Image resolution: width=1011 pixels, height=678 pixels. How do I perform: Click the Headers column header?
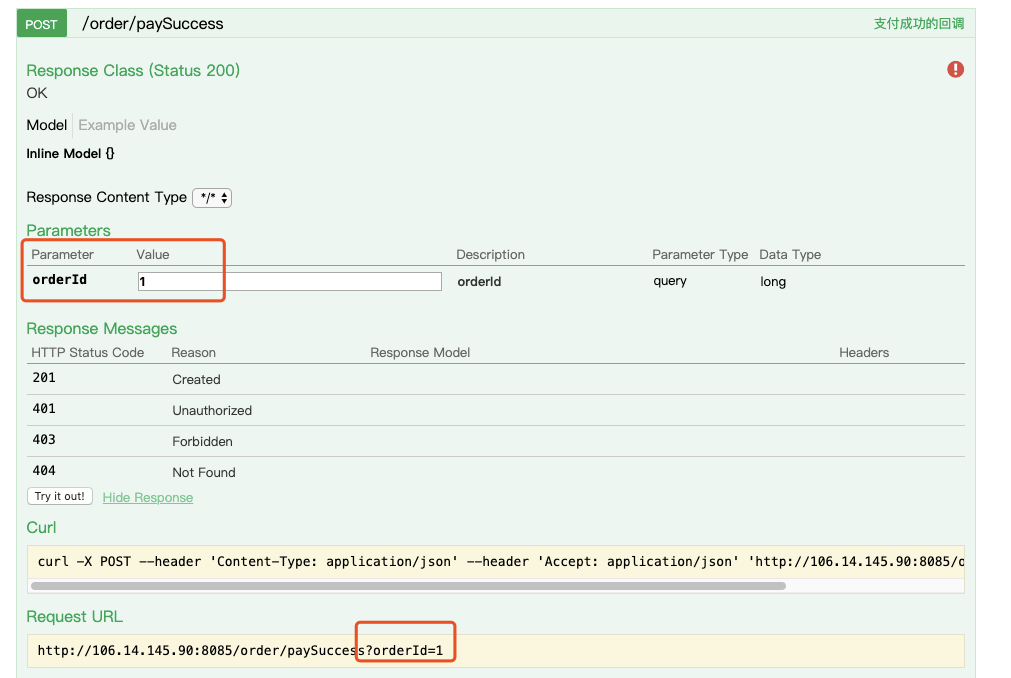[864, 353]
